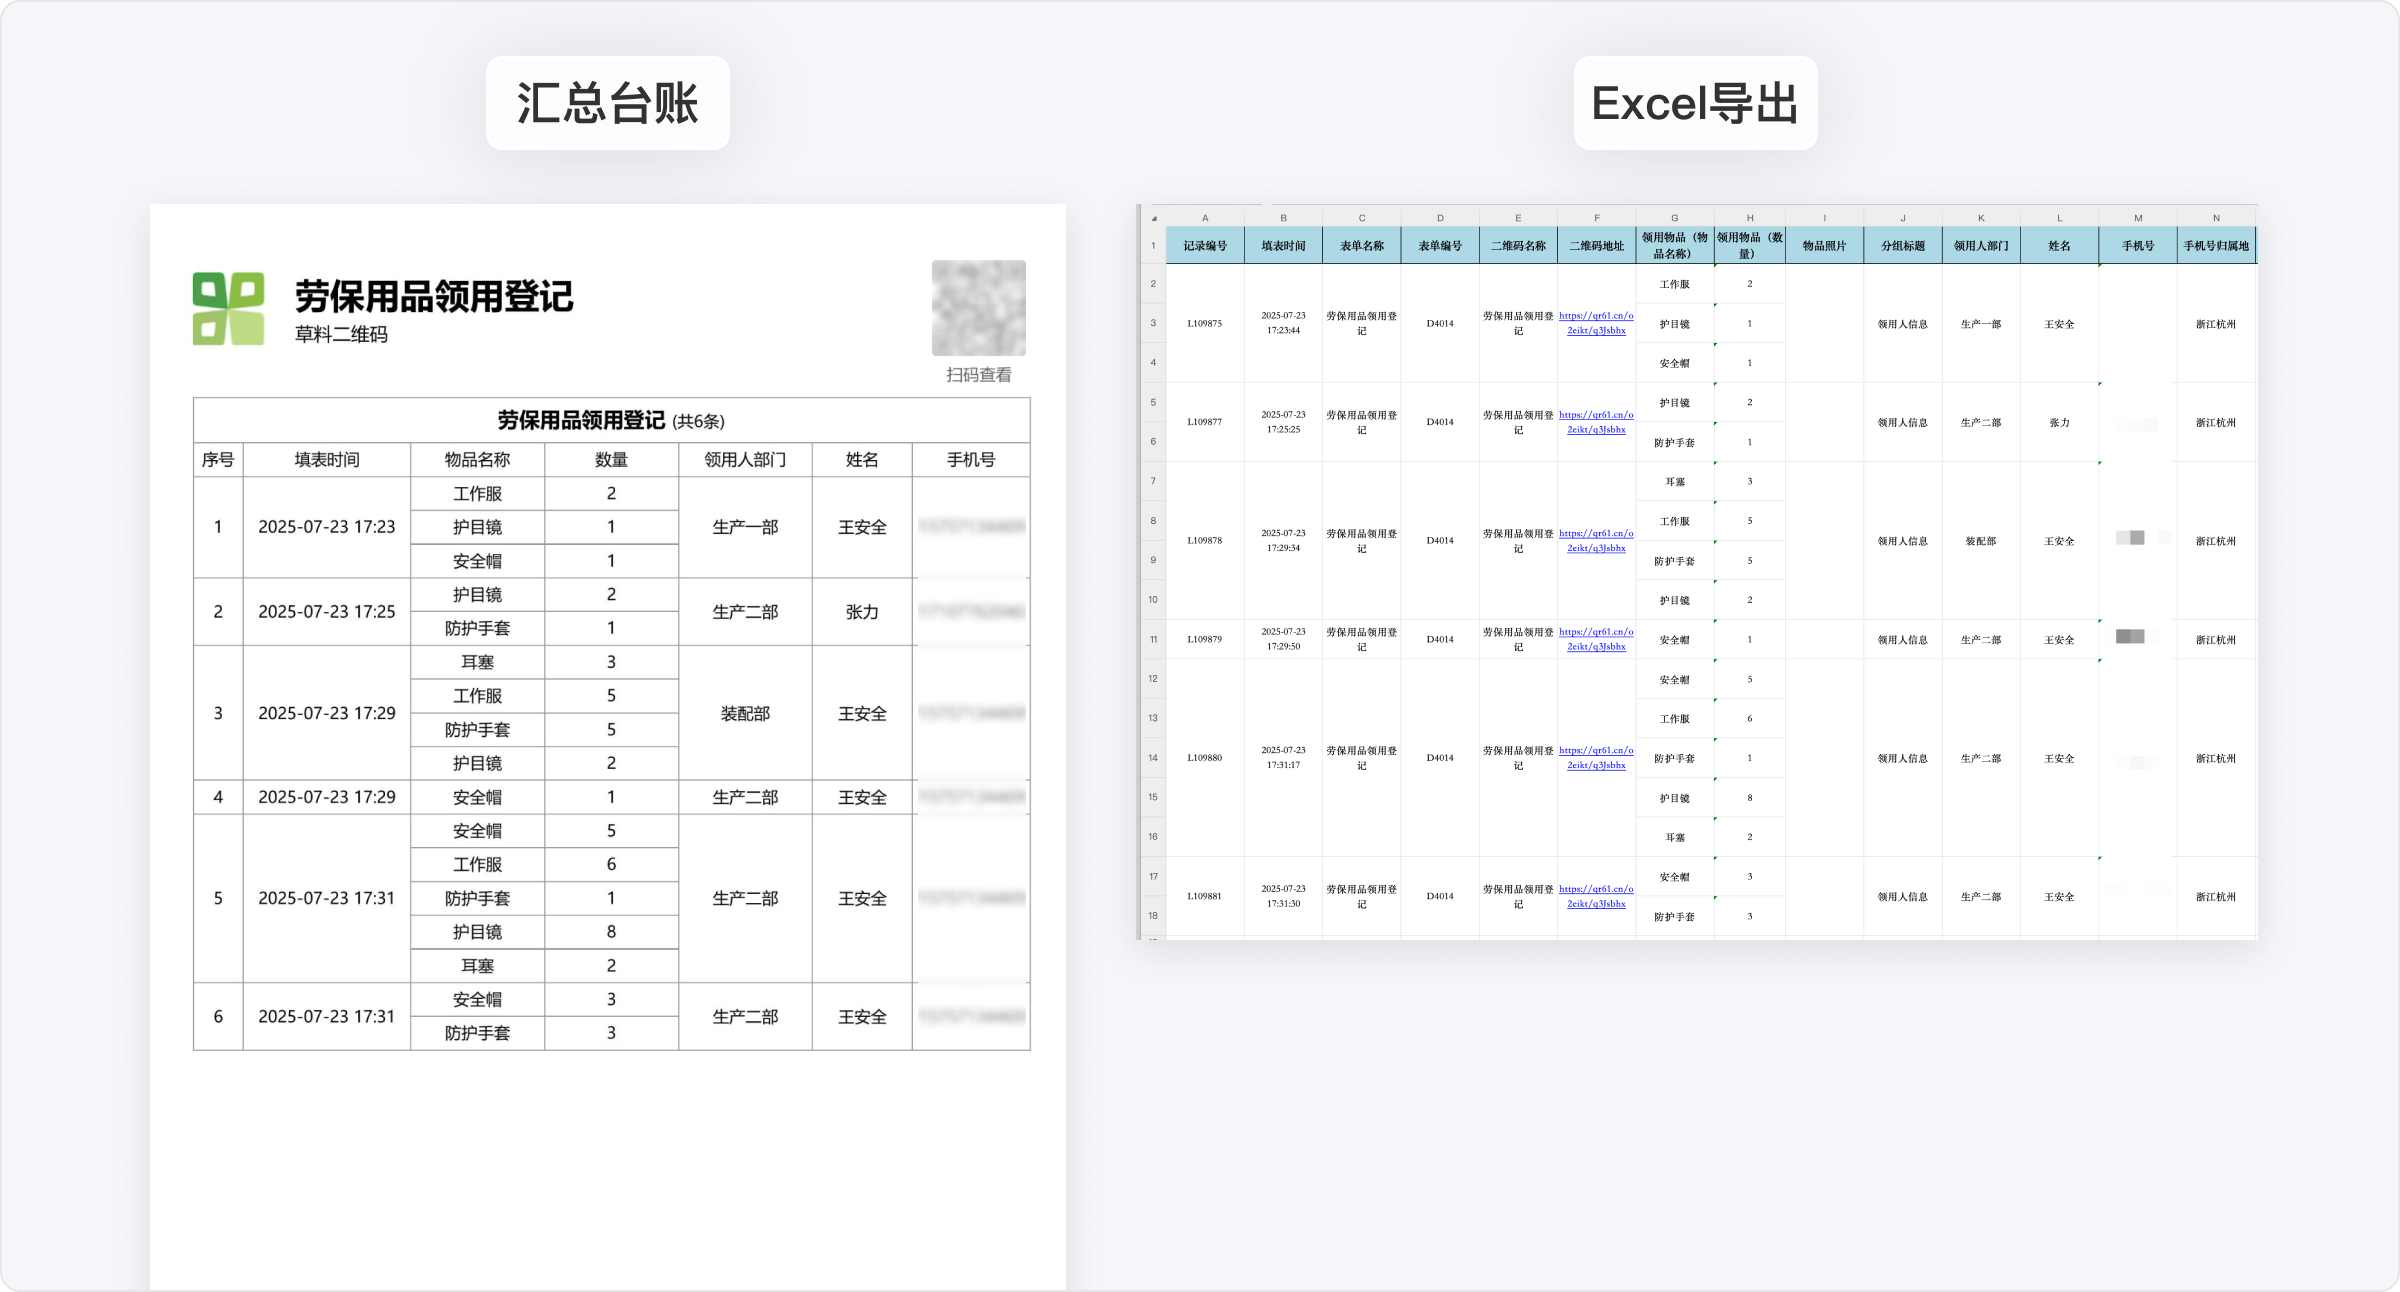Select column F header 二维码地址
Image resolution: width=2400 pixels, height=1292 pixels.
pyautogui.click(x=1596, y=244)
